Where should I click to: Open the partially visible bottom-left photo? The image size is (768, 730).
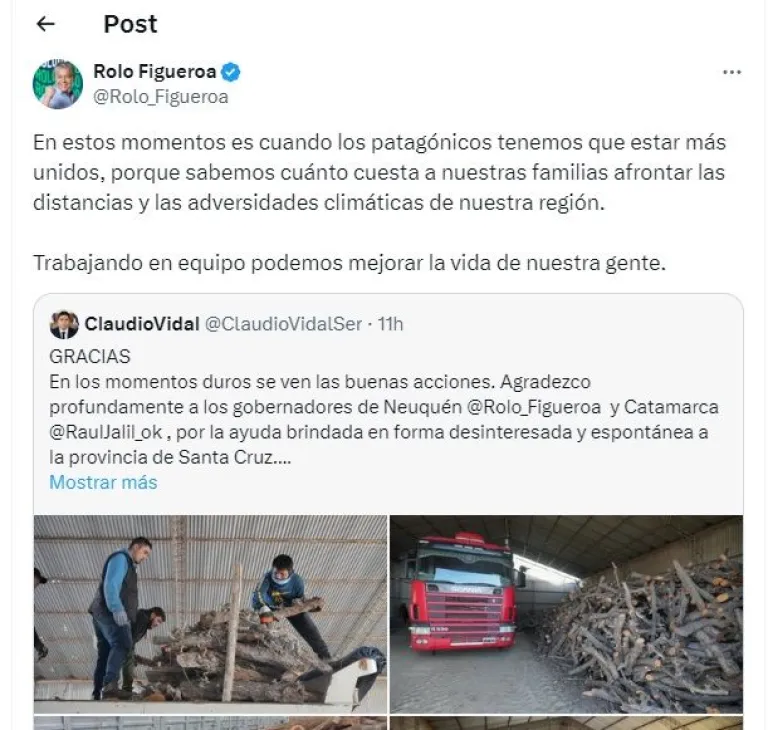210,723
